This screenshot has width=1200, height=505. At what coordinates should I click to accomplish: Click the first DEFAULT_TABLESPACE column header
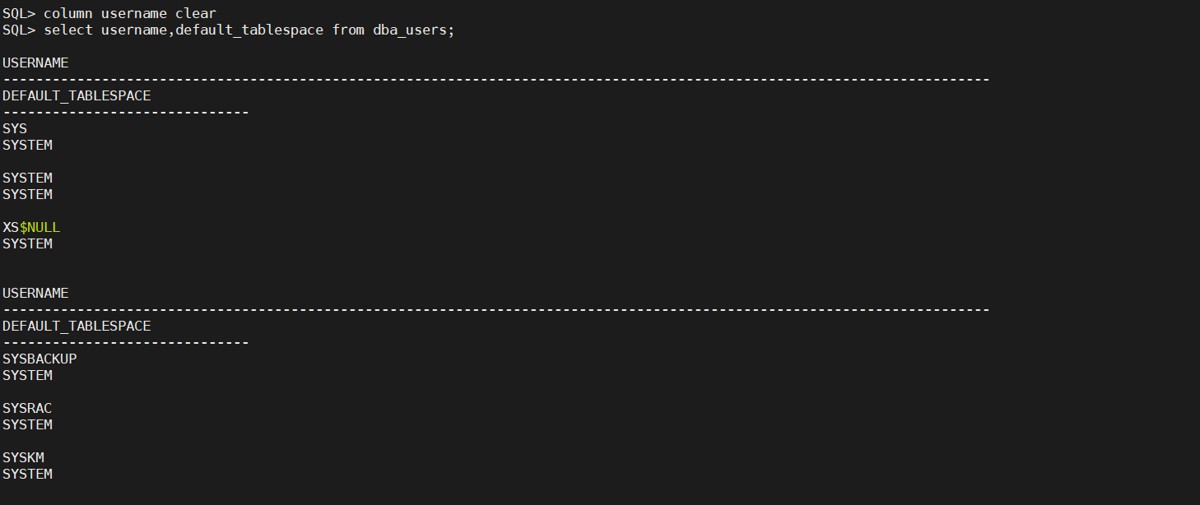[76, 95]
